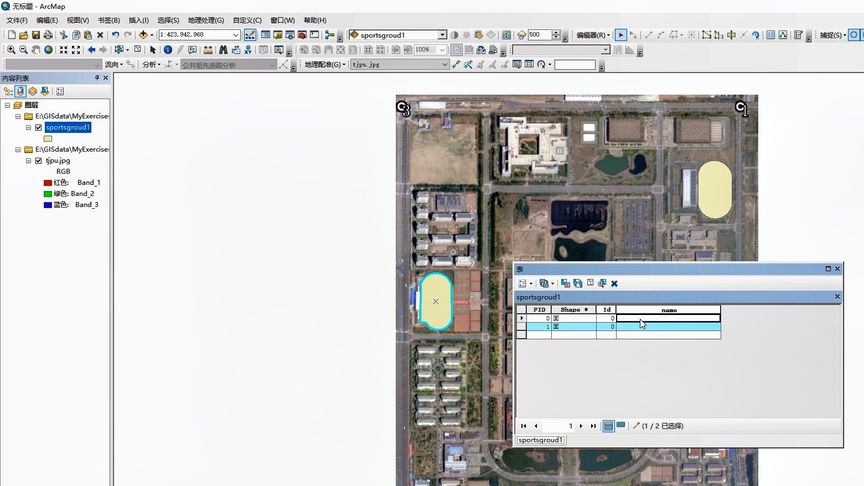Click the 编辑器(R) dropdown button
This screenshot has height=486, width=864.
[593, 35]
